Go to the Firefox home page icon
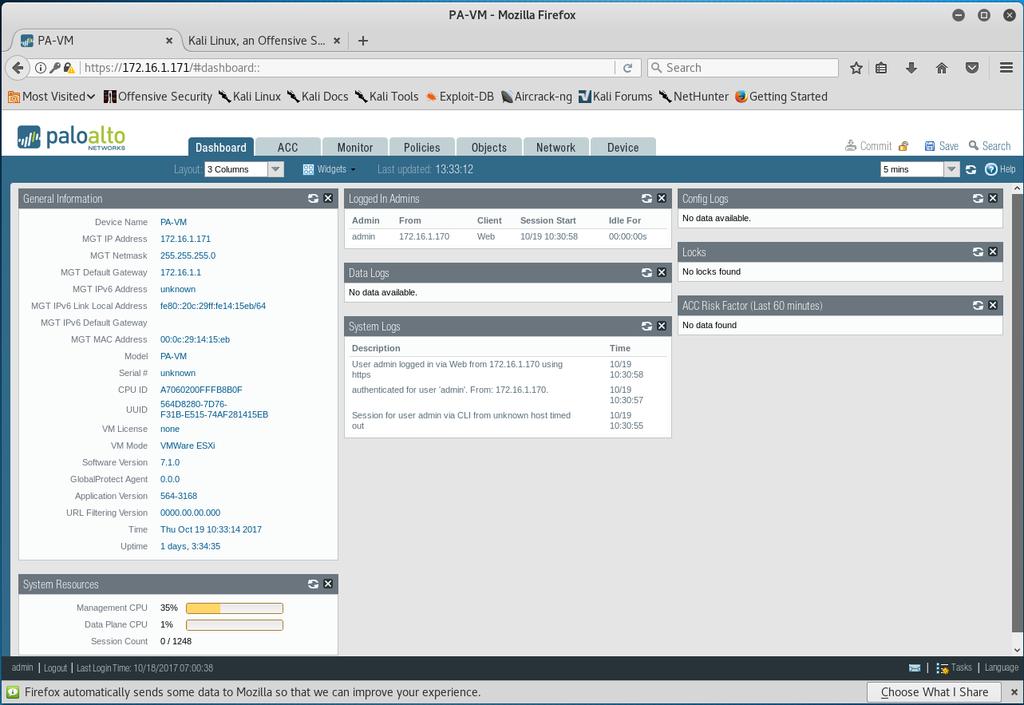The width and height of the screenshot is (1024, 705). [942, 68]
